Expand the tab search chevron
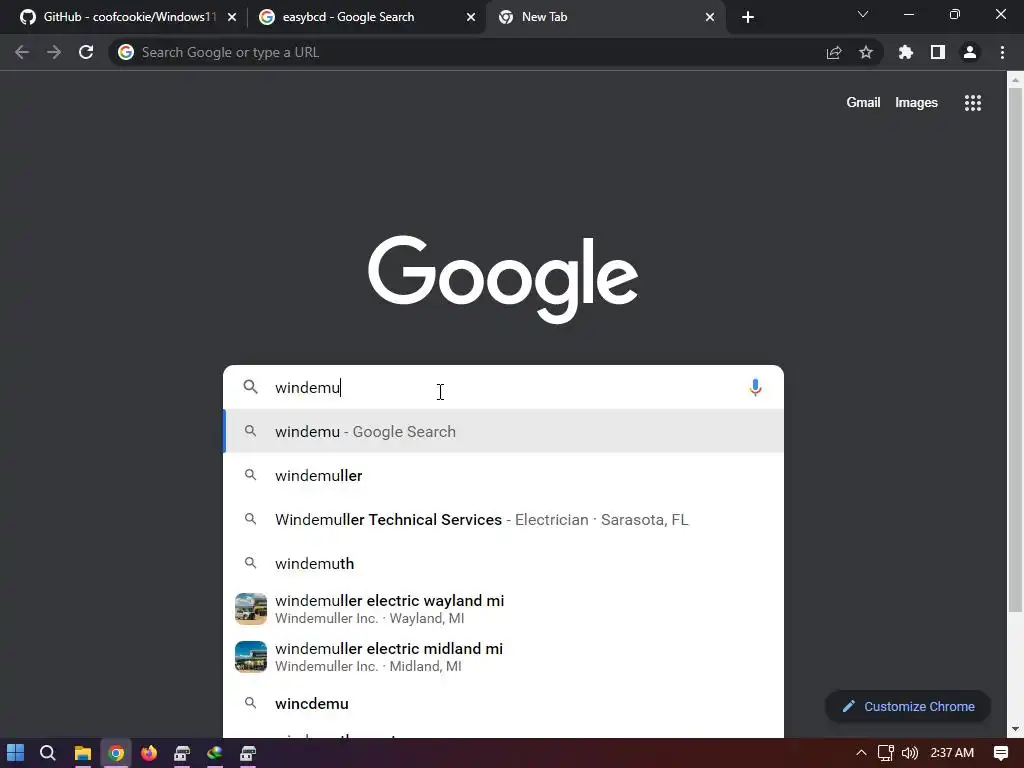 [863, 14]
